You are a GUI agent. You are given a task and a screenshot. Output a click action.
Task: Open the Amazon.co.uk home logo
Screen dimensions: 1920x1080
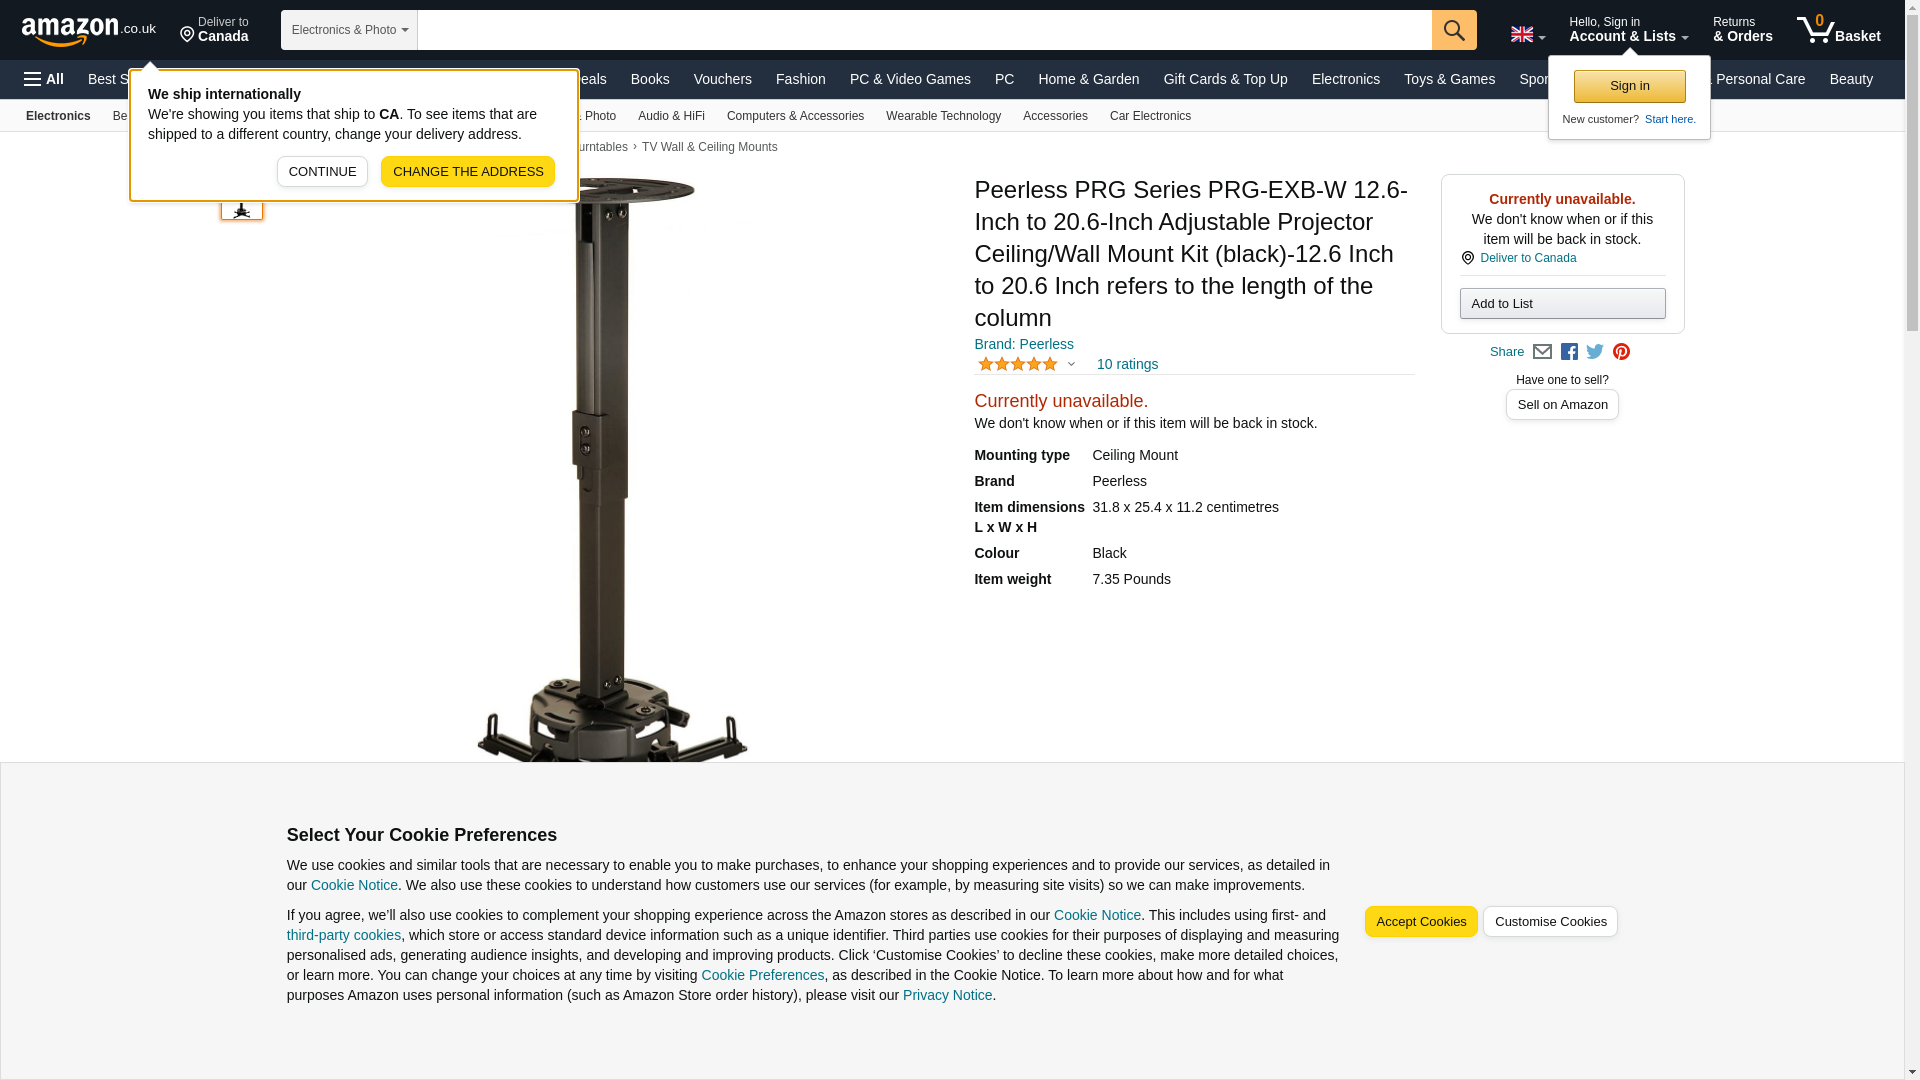(x=89, y=30)
